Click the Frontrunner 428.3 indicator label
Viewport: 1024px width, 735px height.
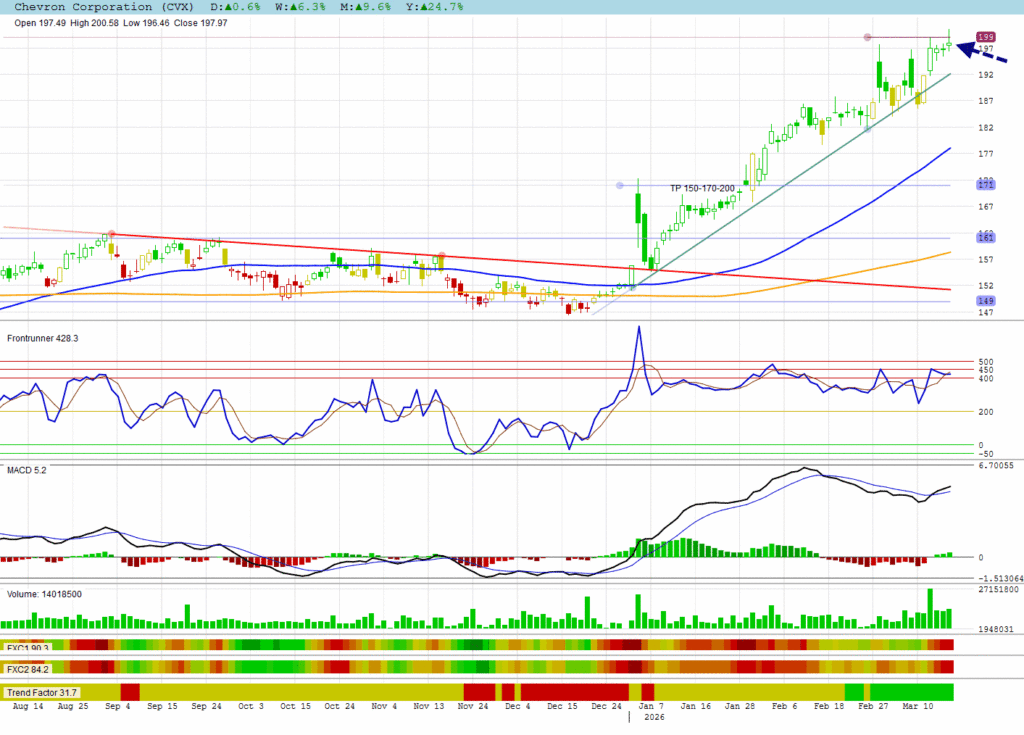(43, 339)
